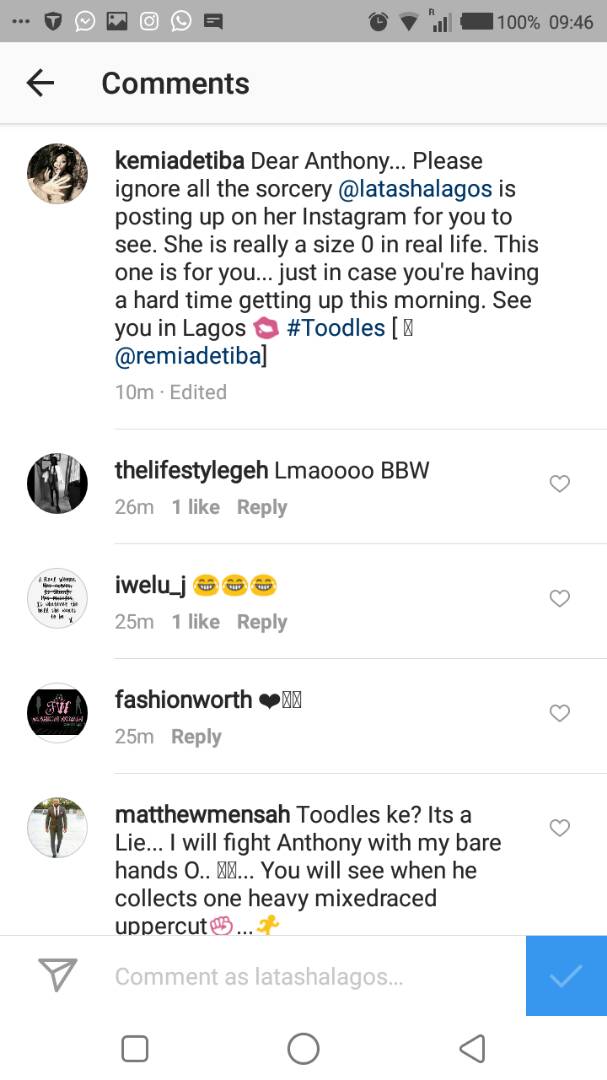
Task: Tap the #Toodles hashtag
Action: coord(335,329)
